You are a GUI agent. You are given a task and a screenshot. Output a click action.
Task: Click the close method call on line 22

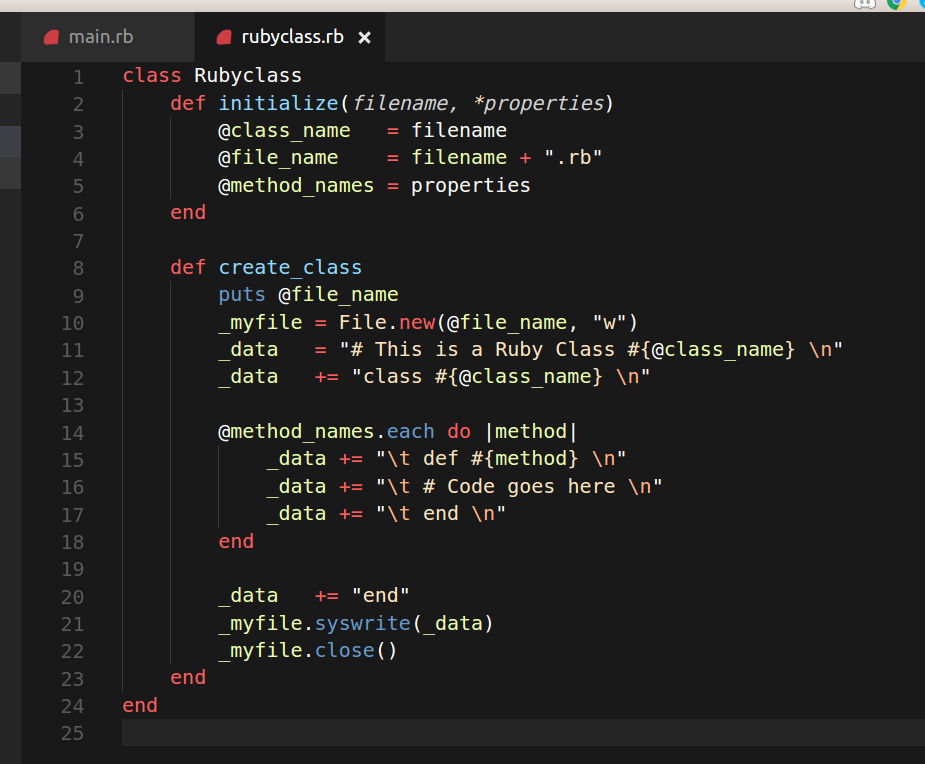[x=345, y=650]
